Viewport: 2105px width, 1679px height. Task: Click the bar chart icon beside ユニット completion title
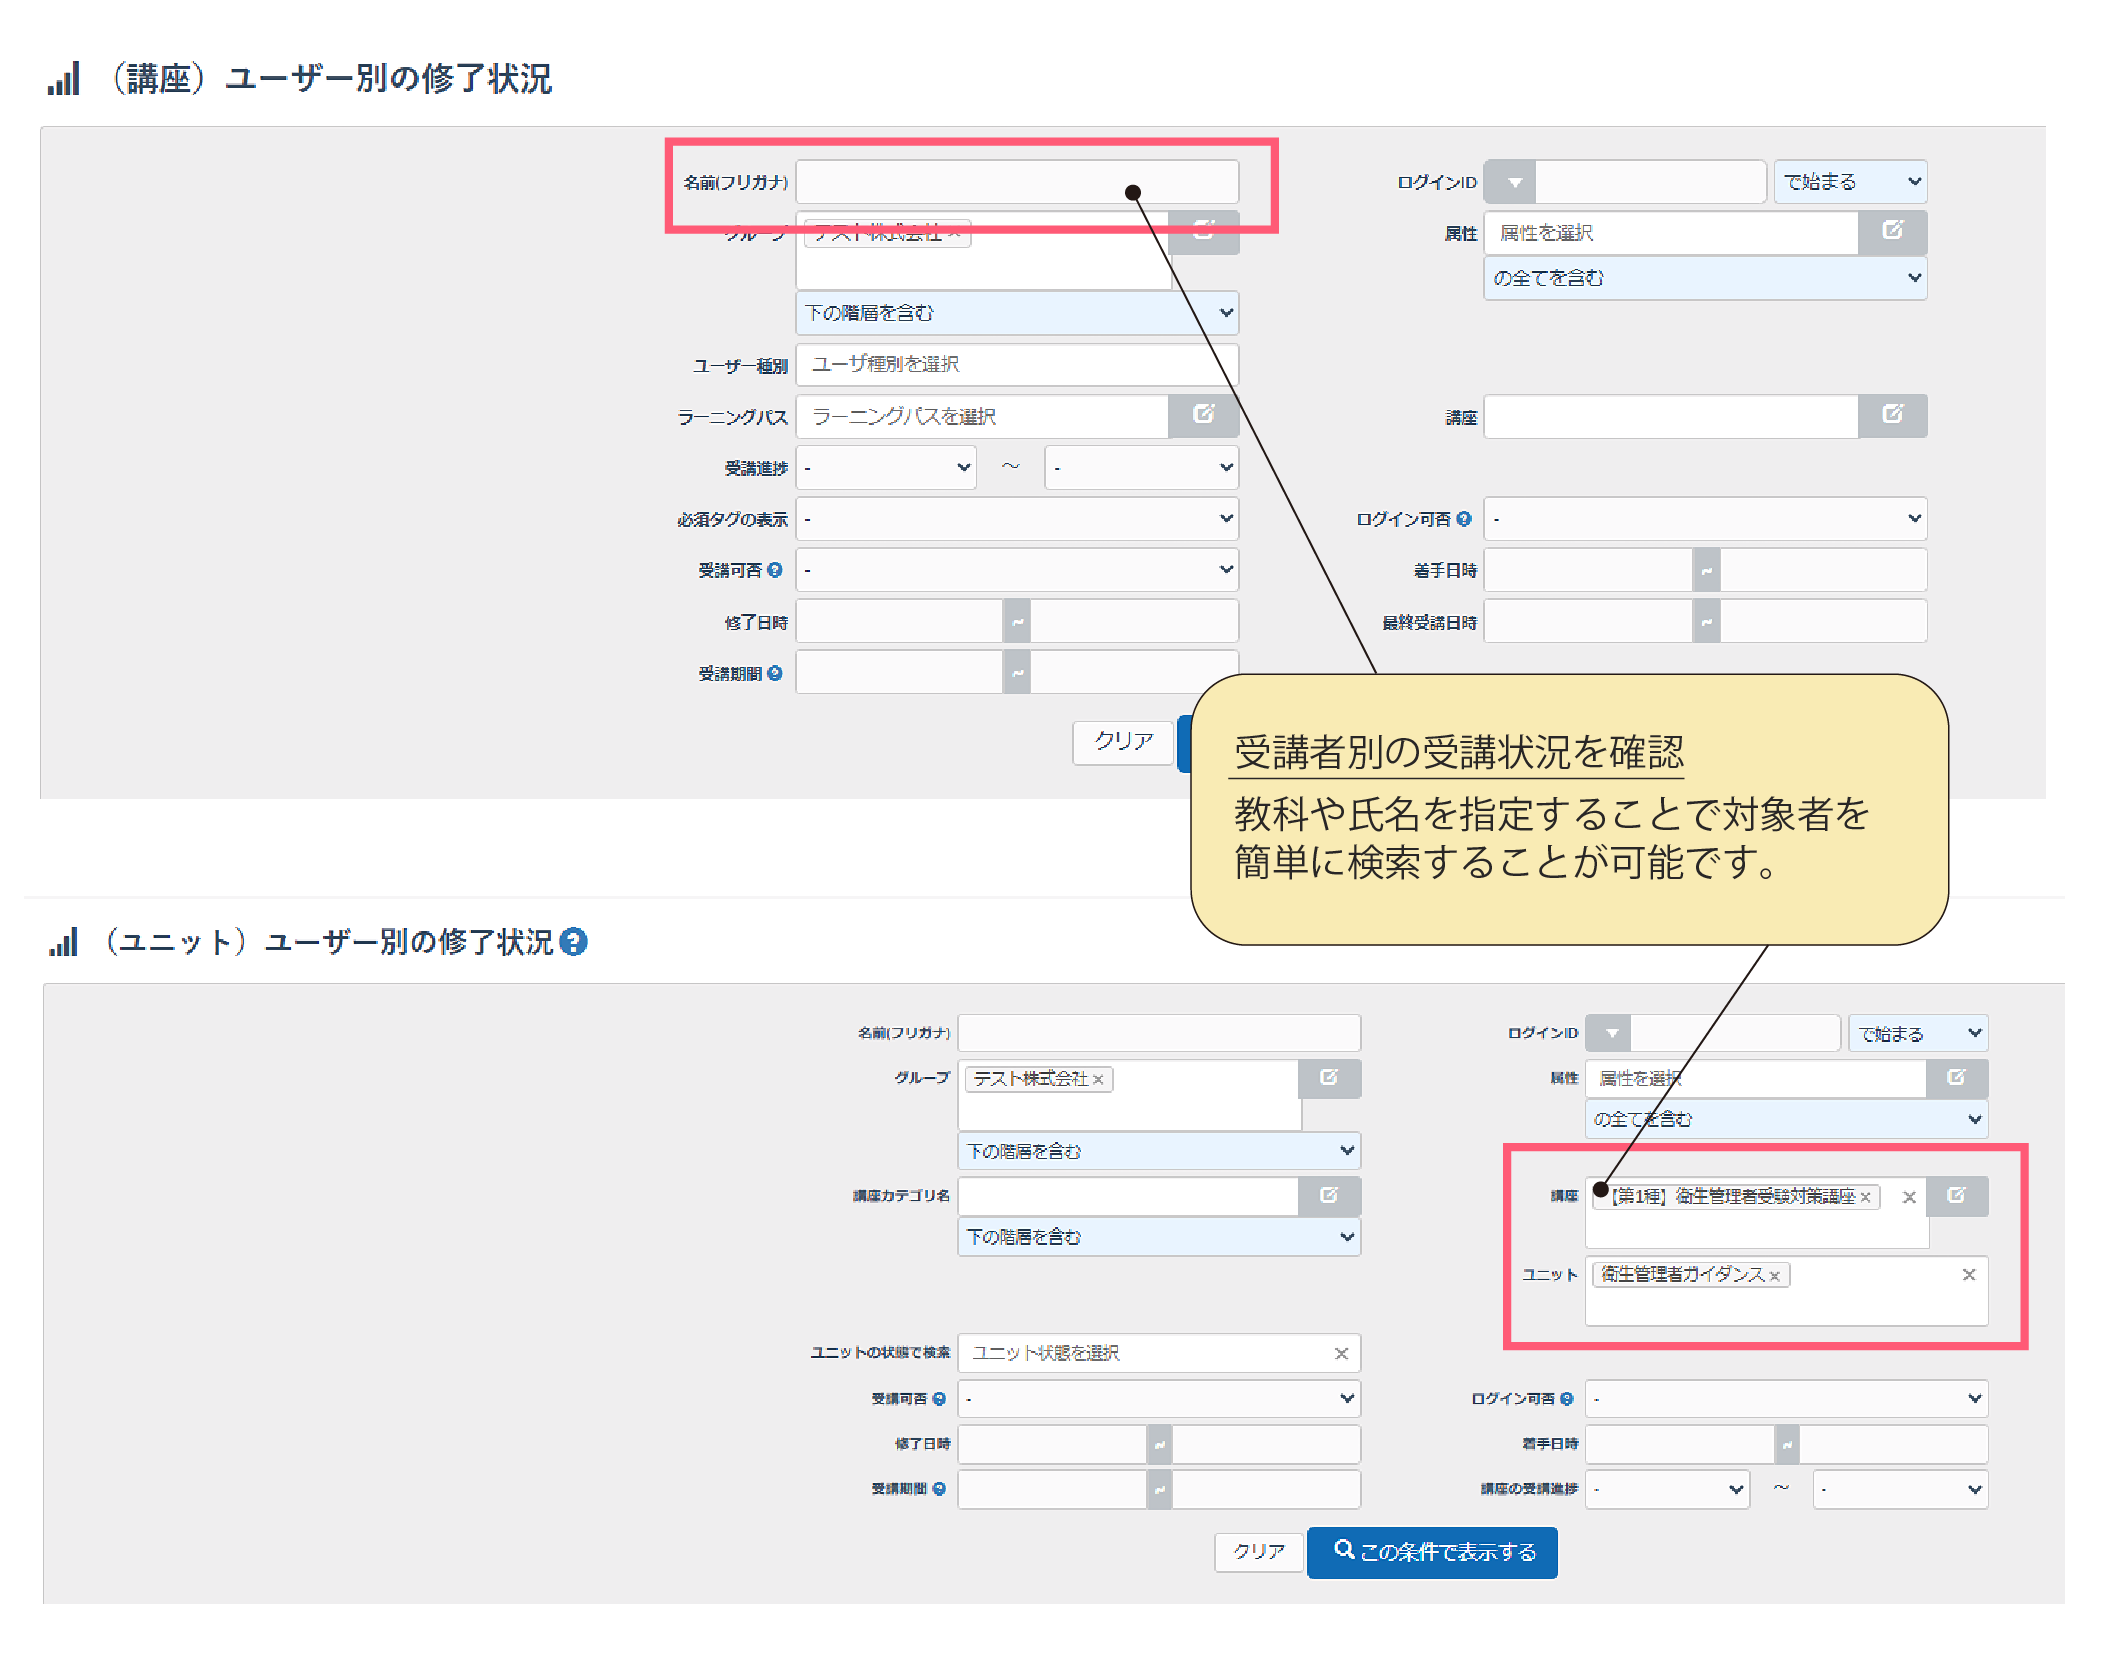click(64, 941)
